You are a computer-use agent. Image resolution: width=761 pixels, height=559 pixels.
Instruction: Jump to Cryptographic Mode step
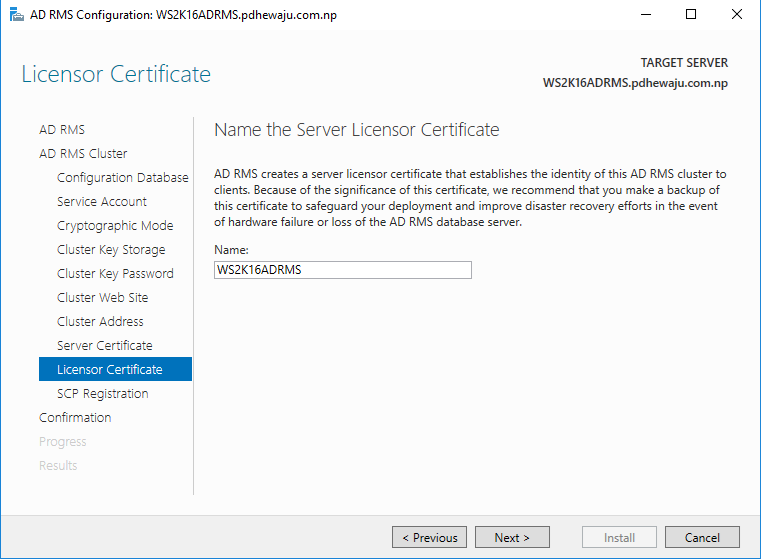pyautogui.click(x=115, y=226)
